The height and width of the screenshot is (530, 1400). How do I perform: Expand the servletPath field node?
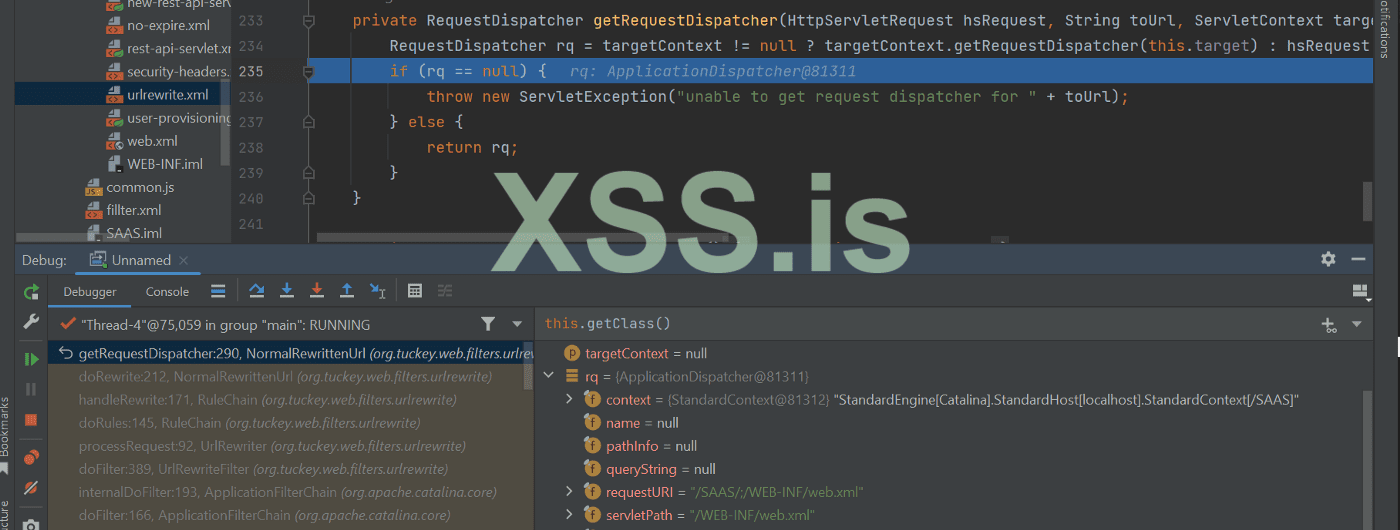click(x=570, y=514)
